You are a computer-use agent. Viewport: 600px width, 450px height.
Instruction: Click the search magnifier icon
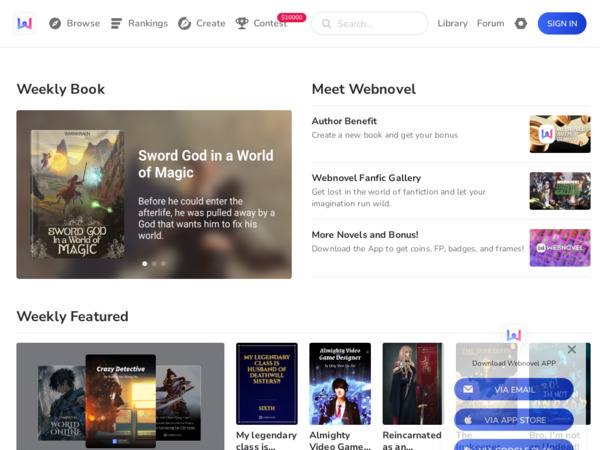tap(326, 24)
